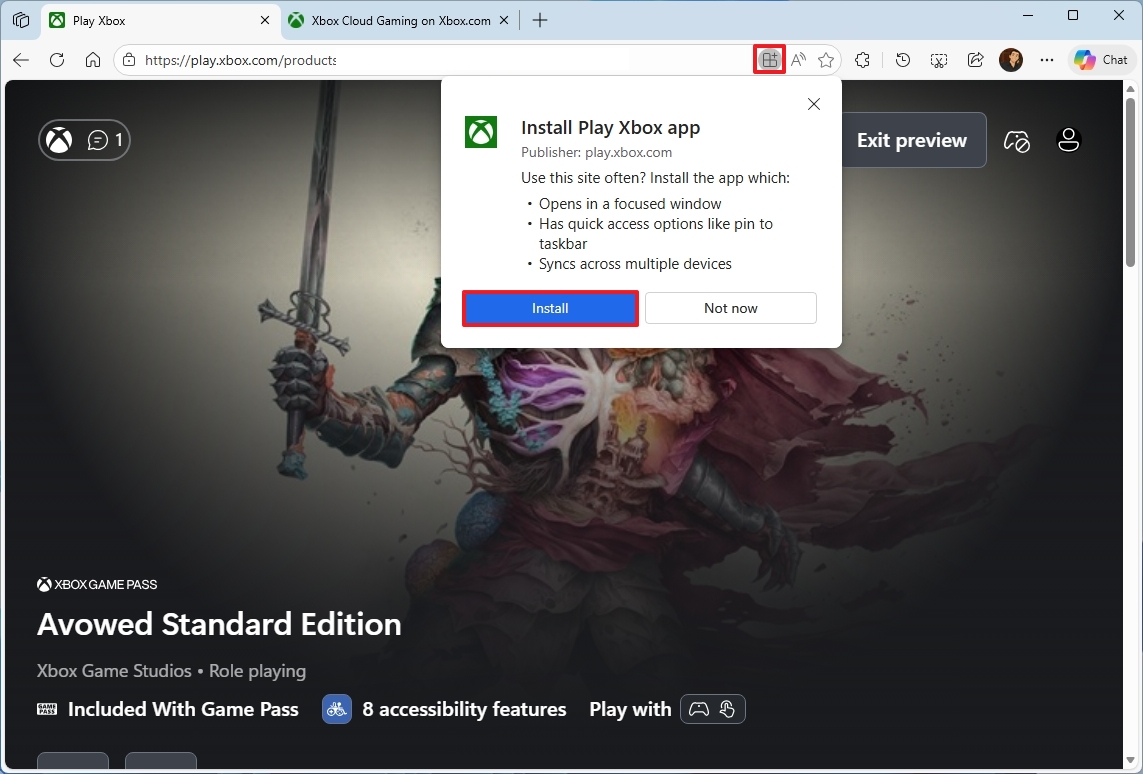The image size is (1143, 774).
Task: Open Read aloud icon in address bar
Action: [798, 60]
